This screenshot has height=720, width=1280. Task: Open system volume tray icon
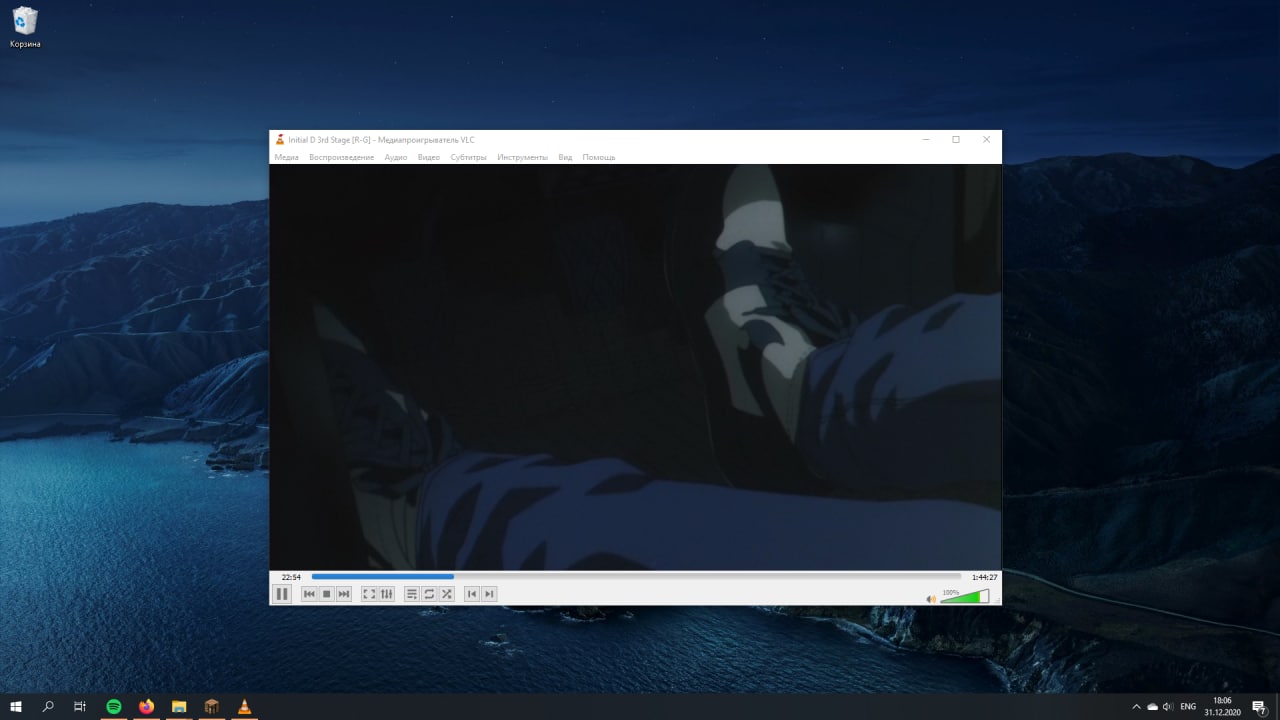coord(1168,707)
